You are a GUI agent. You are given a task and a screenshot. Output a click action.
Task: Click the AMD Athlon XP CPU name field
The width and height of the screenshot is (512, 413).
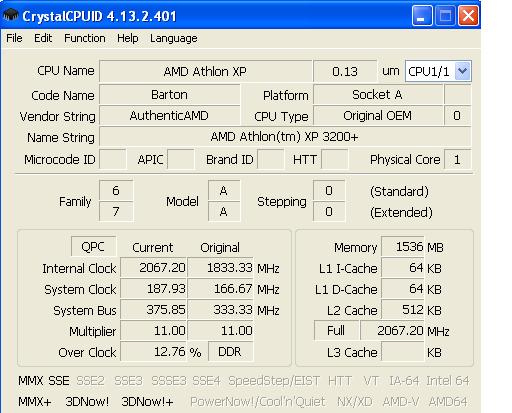coord(205,71)
